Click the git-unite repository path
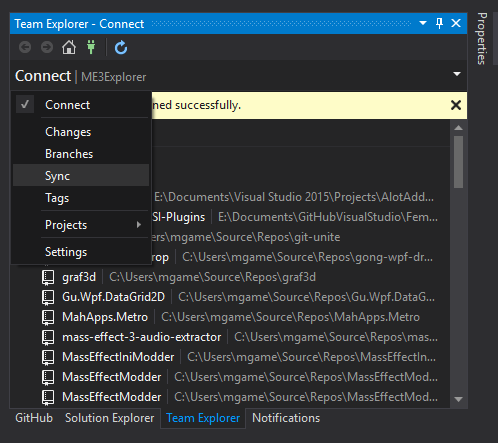This screenshot has width=498, height=443. [x=246, y=237]
